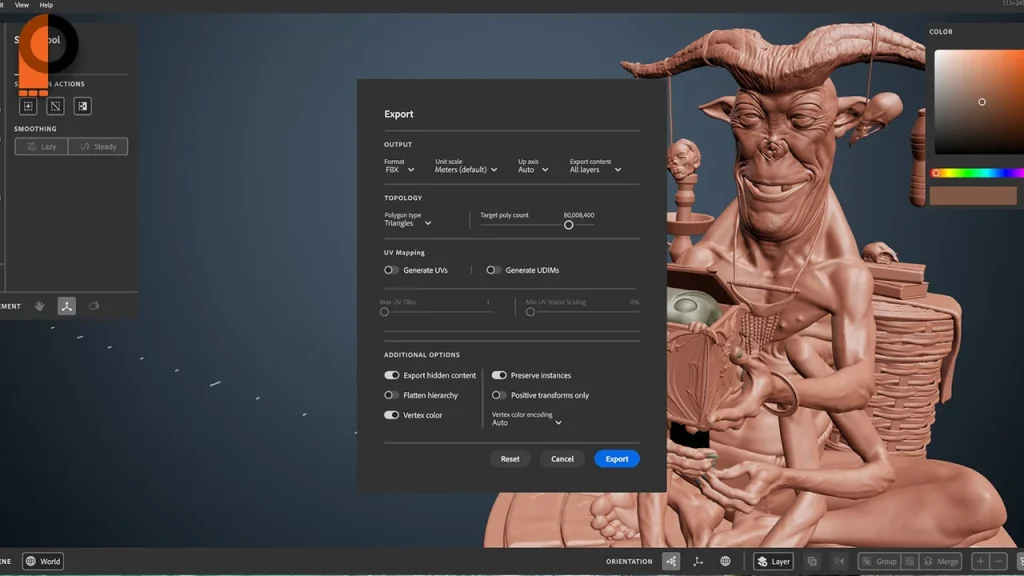Turn off Preserve instances
This screenshot has height=576, width=1024.
tap(500, 375)
